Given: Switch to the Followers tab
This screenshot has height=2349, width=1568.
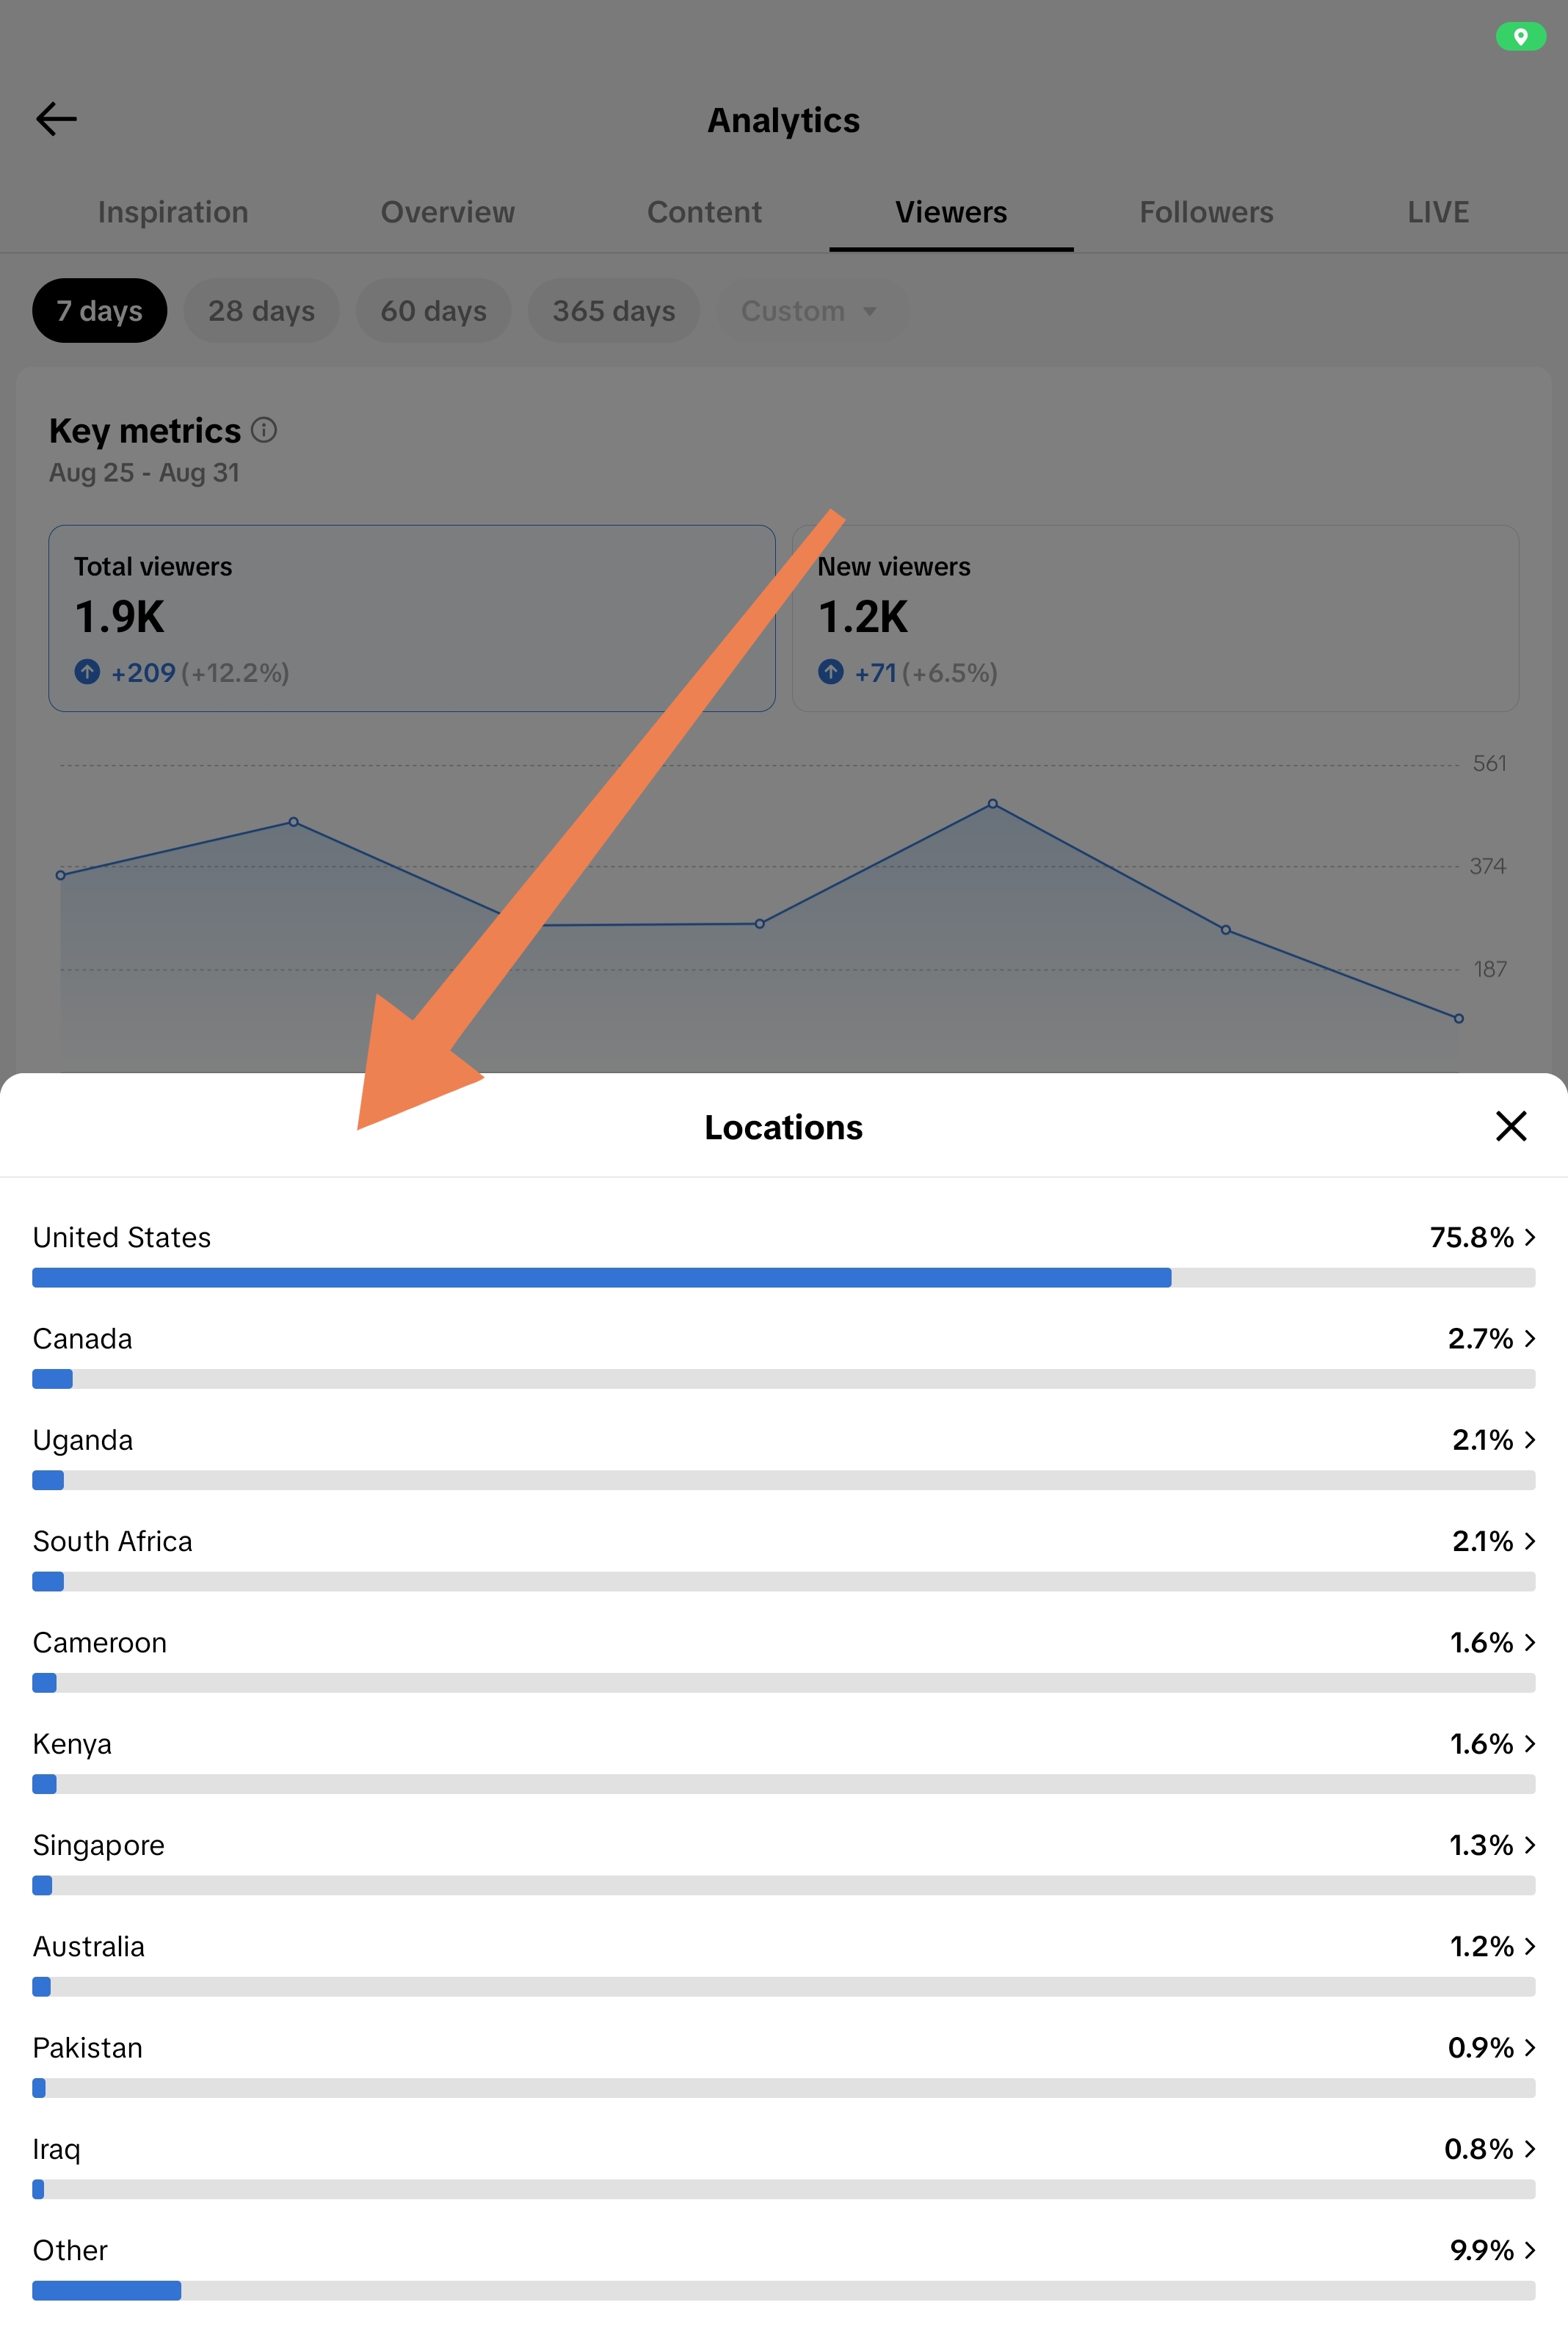Looking at the screenshot, I should (x=1206, y=212).
